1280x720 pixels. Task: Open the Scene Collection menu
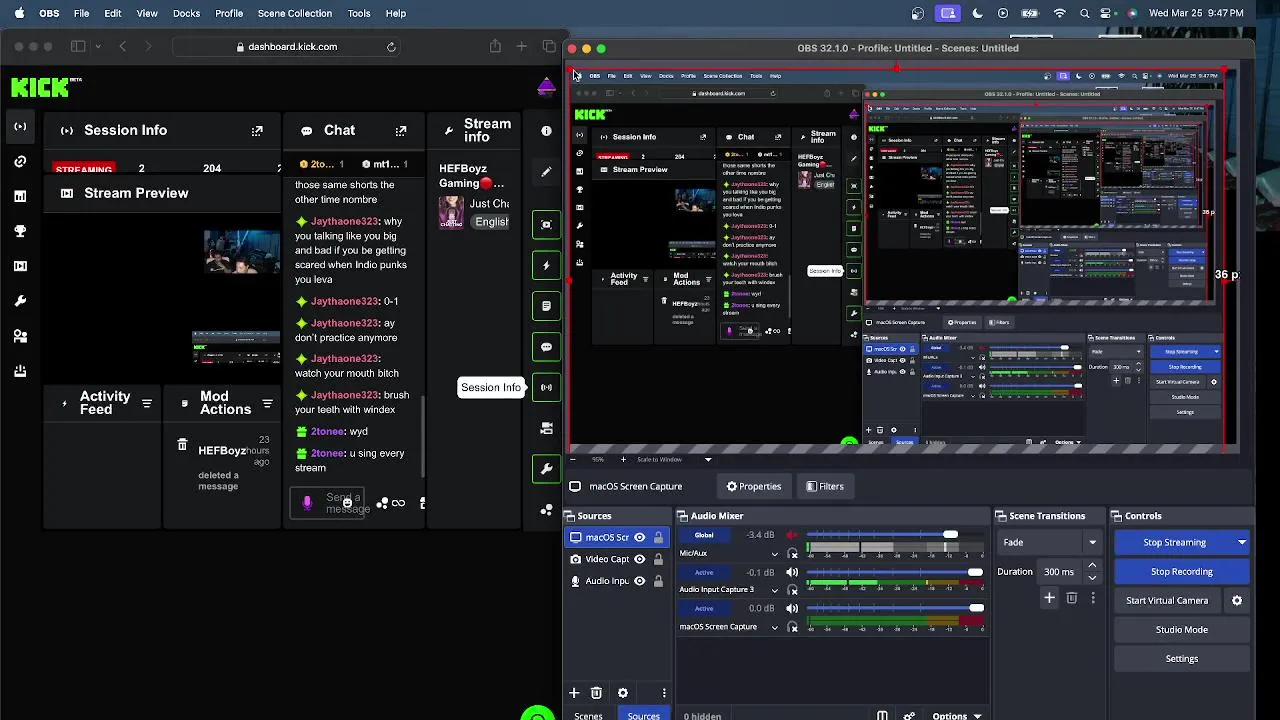tap(295, 13)
